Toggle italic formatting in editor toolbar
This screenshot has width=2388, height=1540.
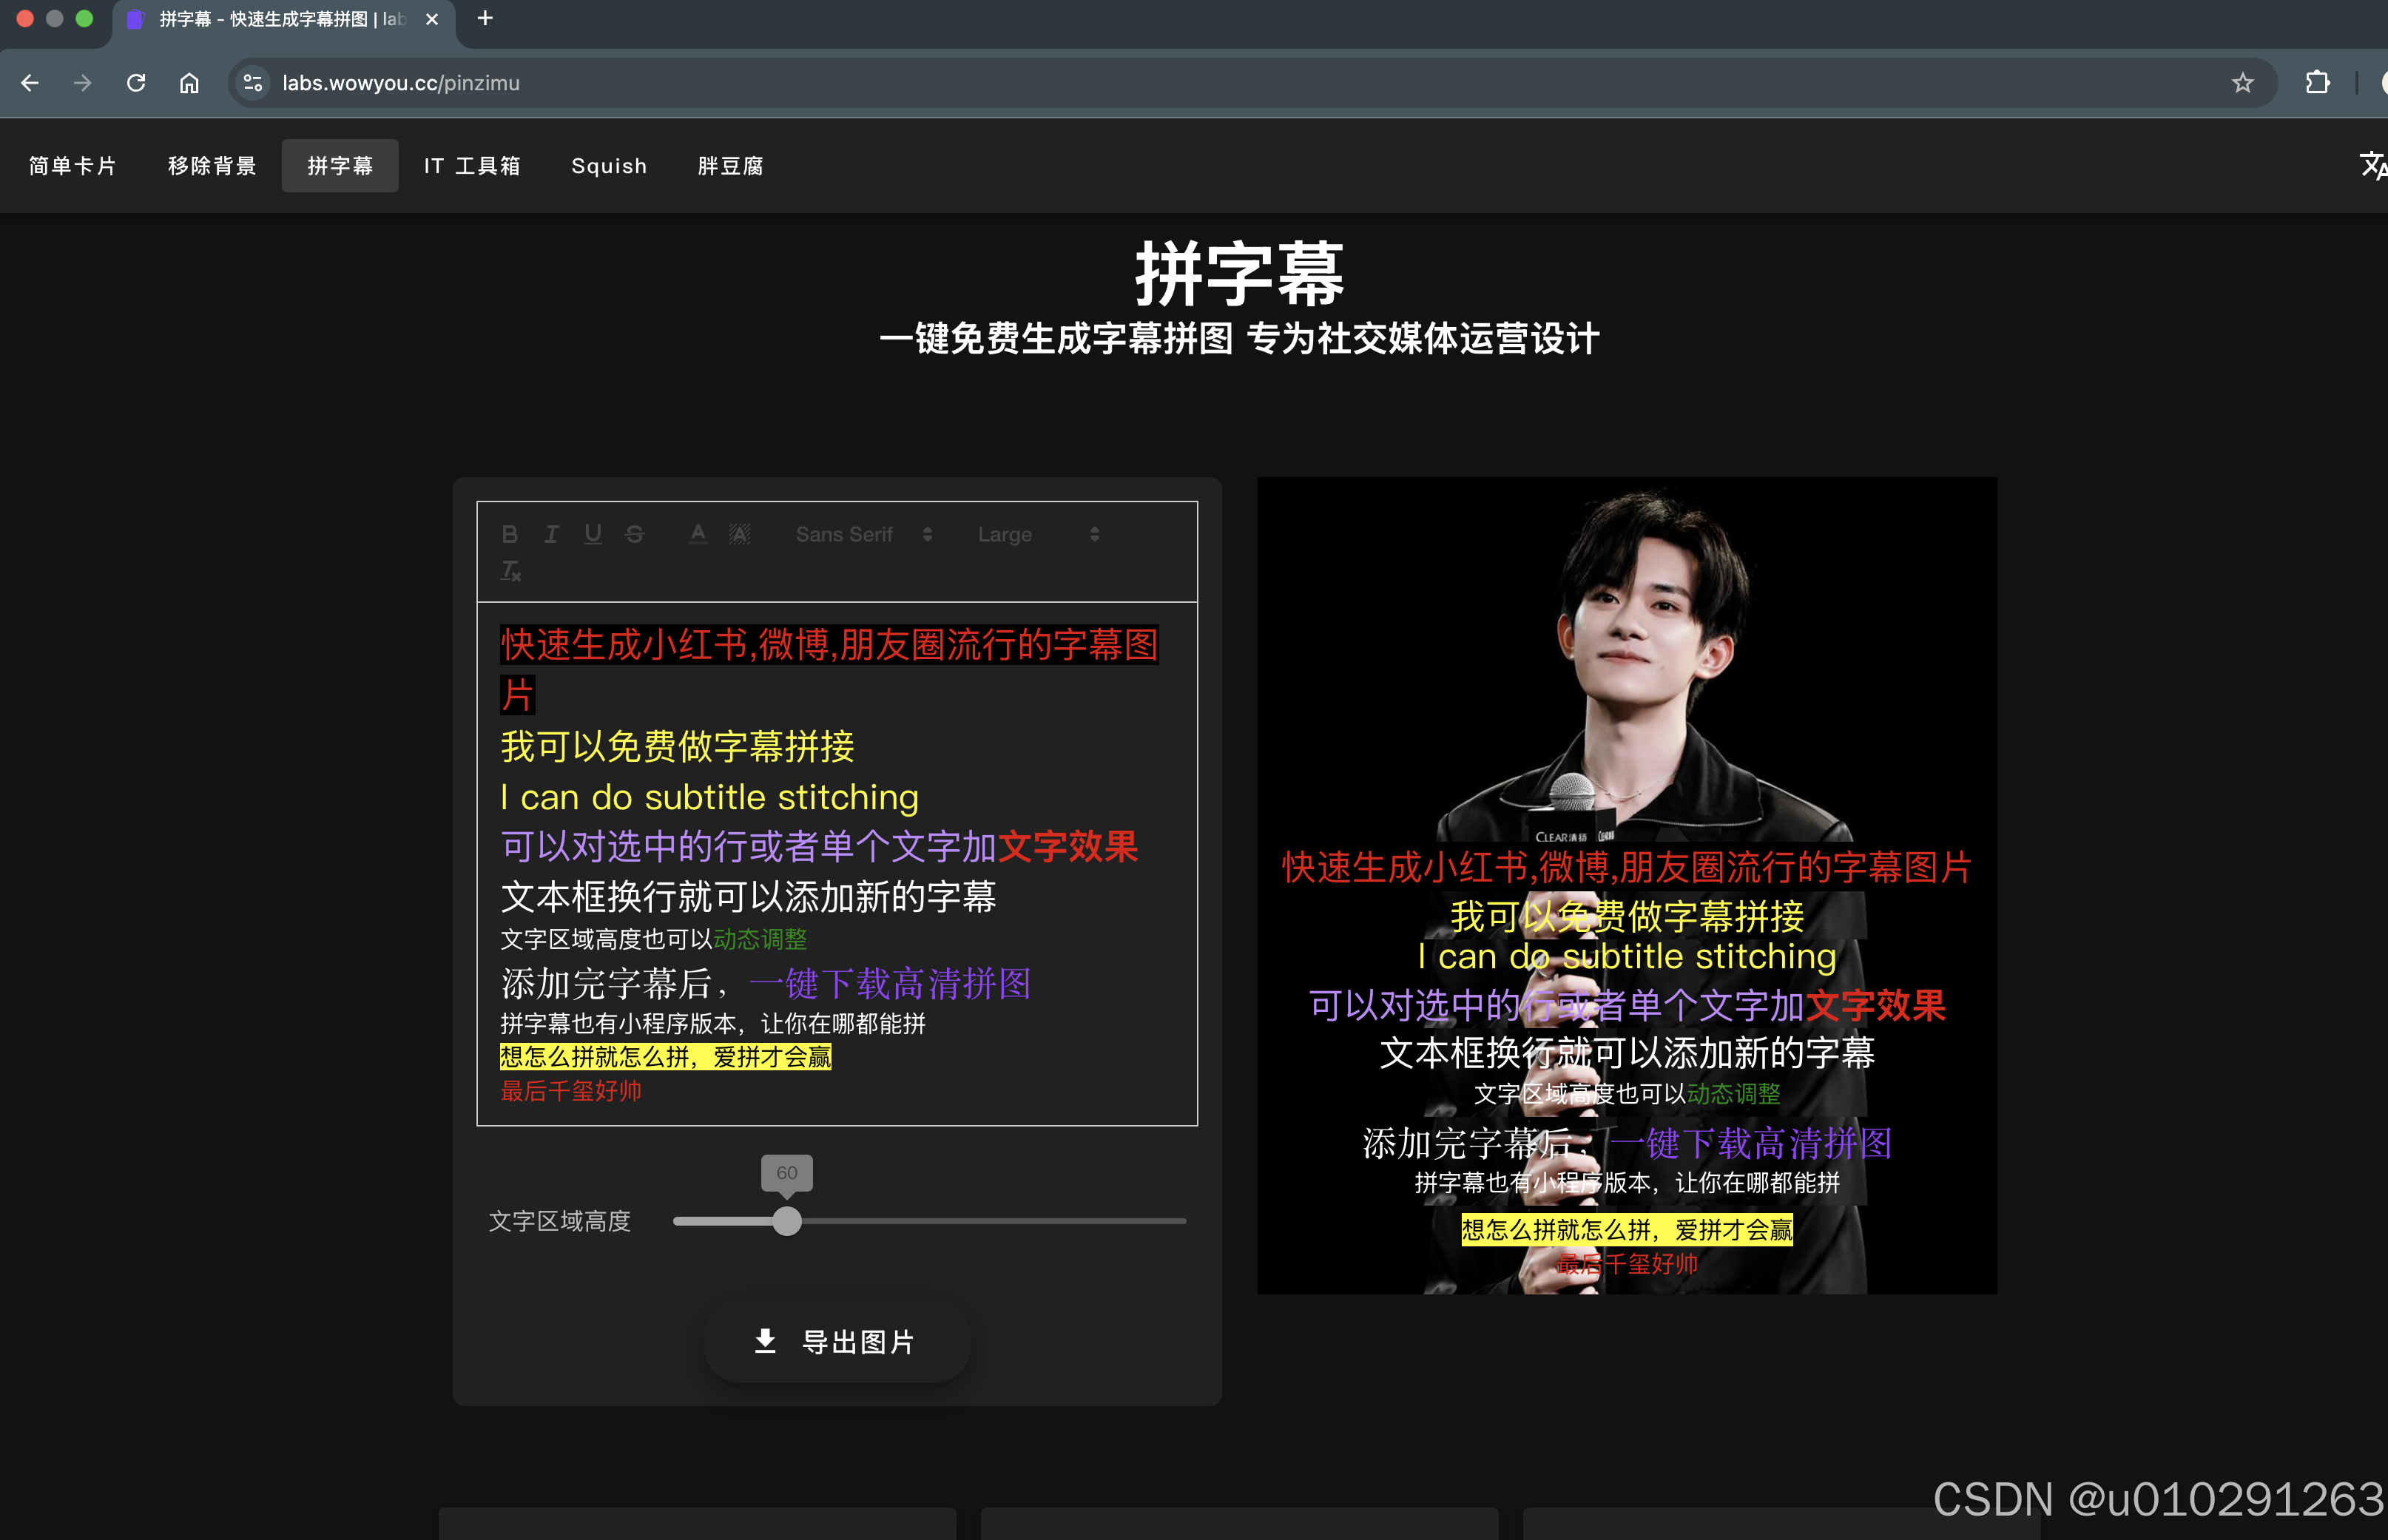point(551,534)
